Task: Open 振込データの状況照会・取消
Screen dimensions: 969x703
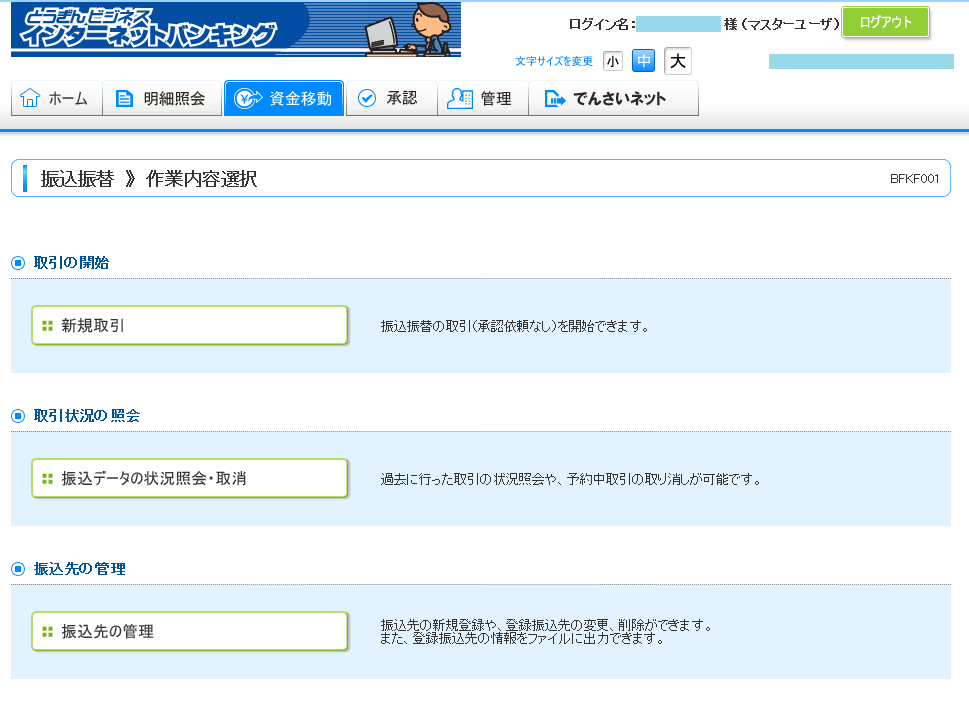Action: pos(189,478)
